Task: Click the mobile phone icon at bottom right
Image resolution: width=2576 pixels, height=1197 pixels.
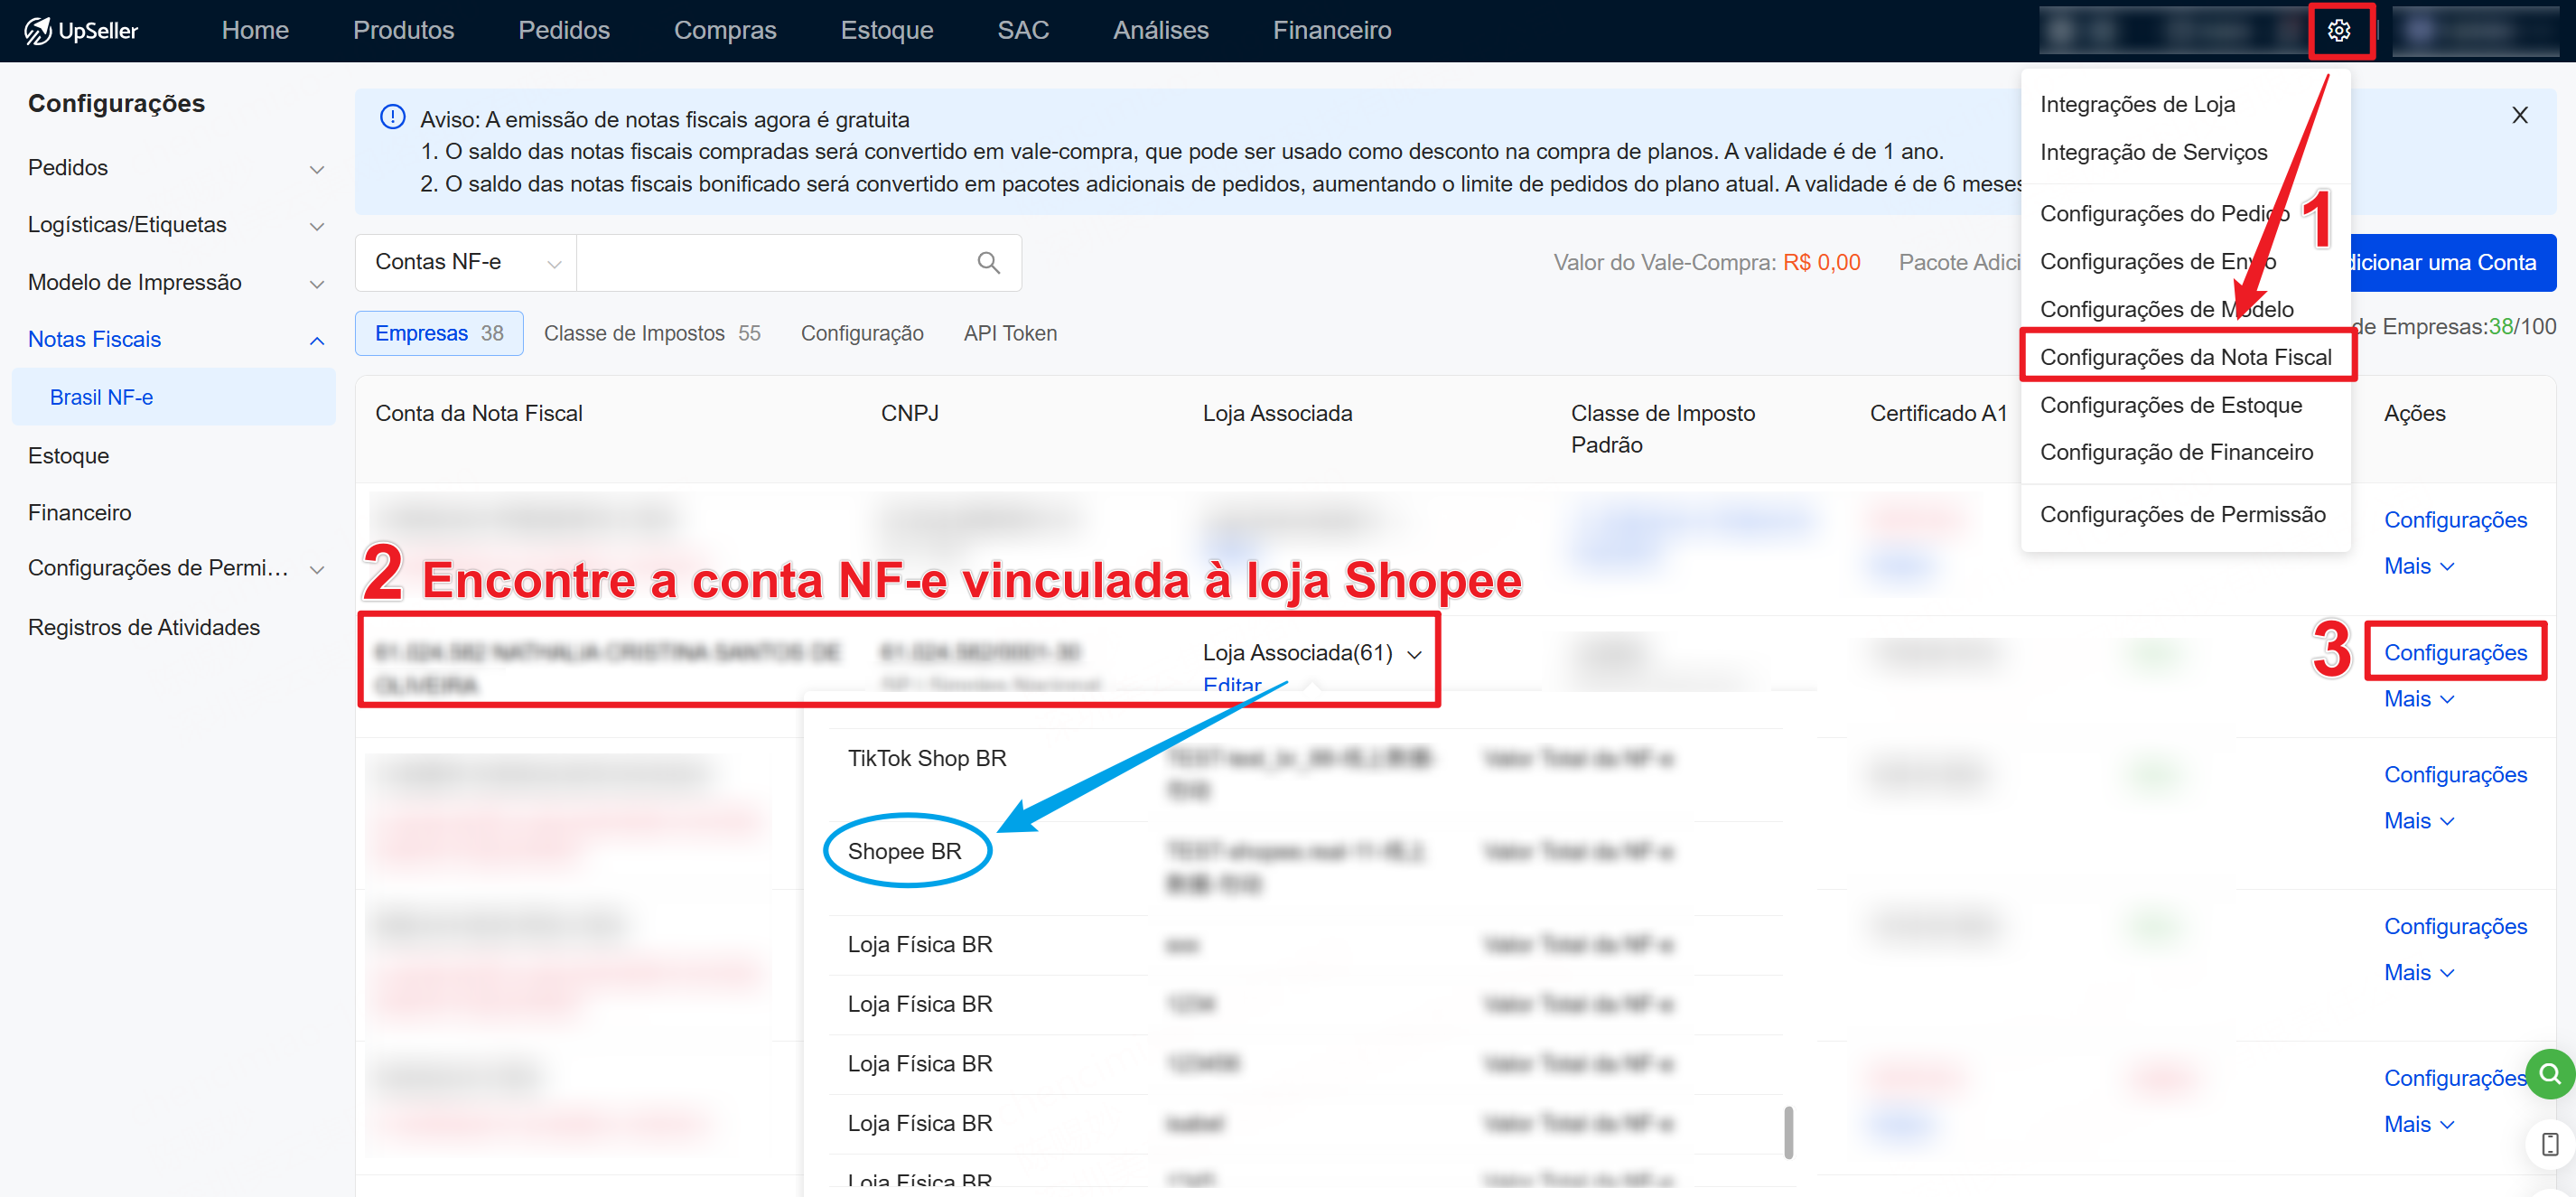Action: pos(2549,1143)
